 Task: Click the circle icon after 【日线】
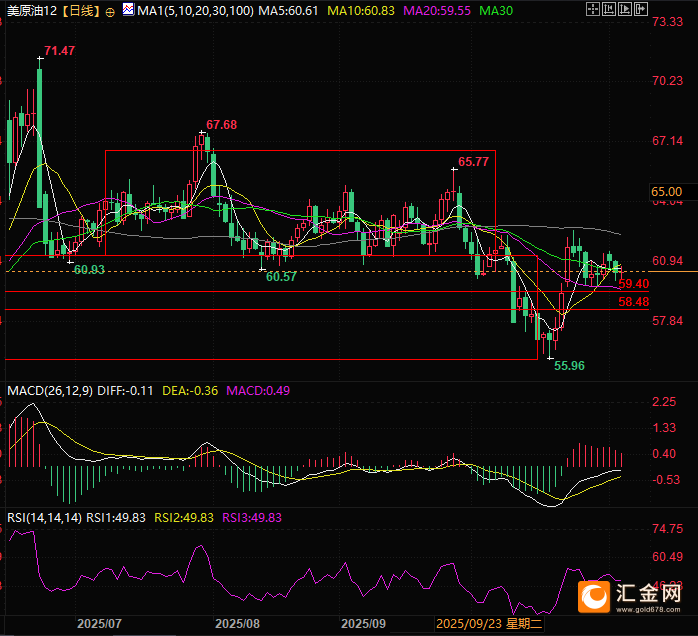(x=109, y=12)
